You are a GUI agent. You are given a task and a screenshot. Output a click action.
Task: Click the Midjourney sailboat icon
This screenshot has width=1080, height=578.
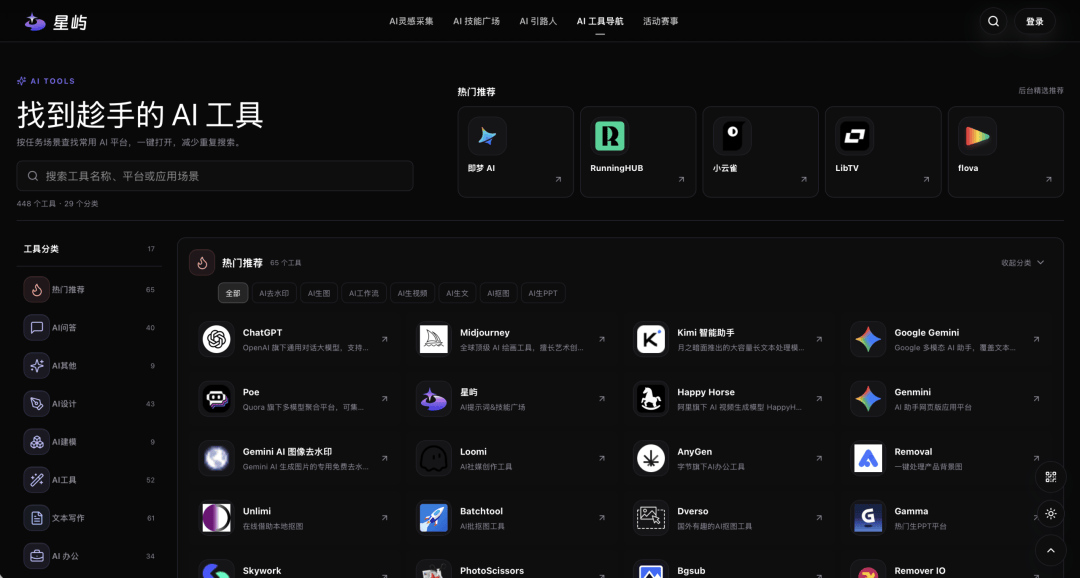(x=433, y=339)
